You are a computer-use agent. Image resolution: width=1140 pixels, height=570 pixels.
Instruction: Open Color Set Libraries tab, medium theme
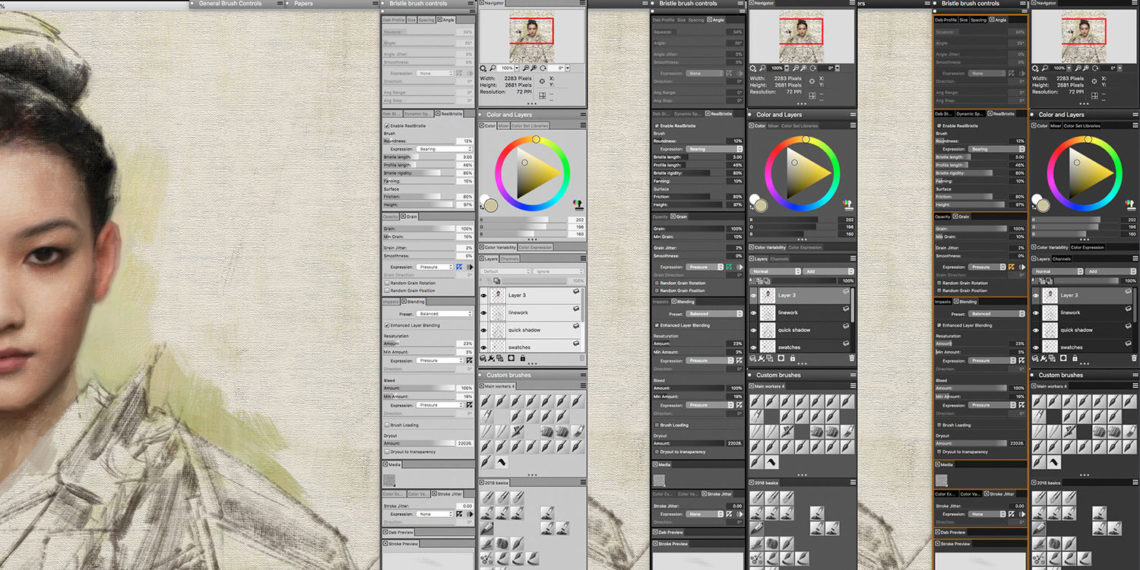[799, 126]
